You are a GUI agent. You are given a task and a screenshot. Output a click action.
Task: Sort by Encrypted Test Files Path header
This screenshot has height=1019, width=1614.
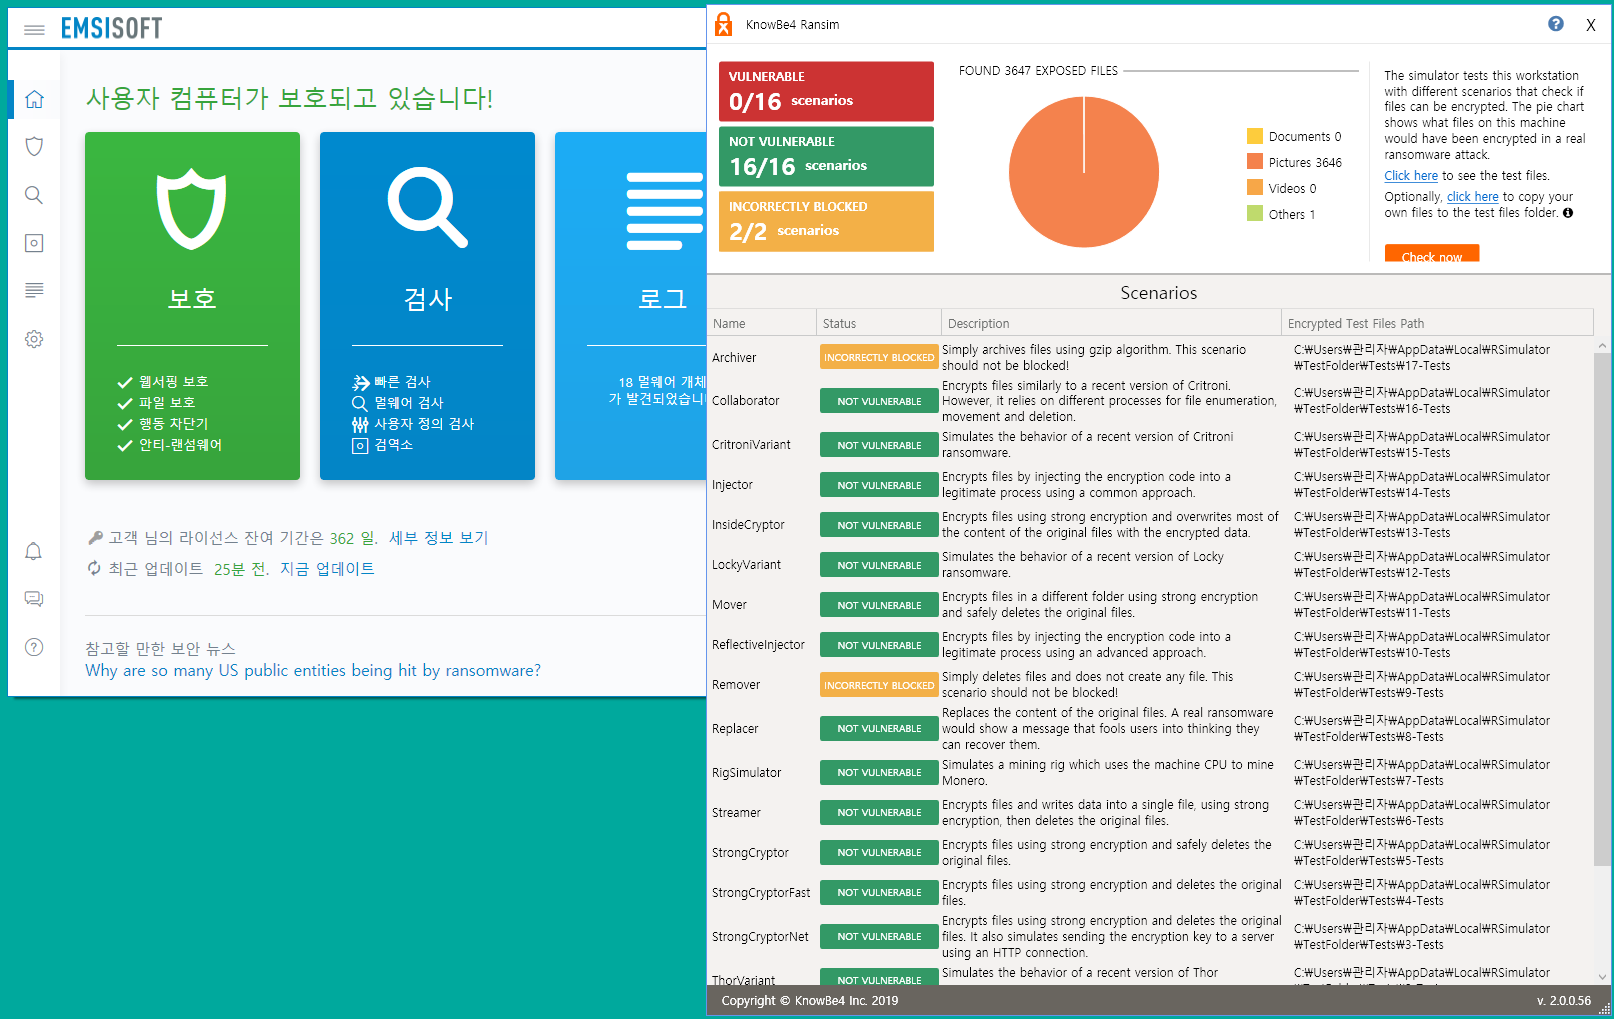pos(1437,323)
